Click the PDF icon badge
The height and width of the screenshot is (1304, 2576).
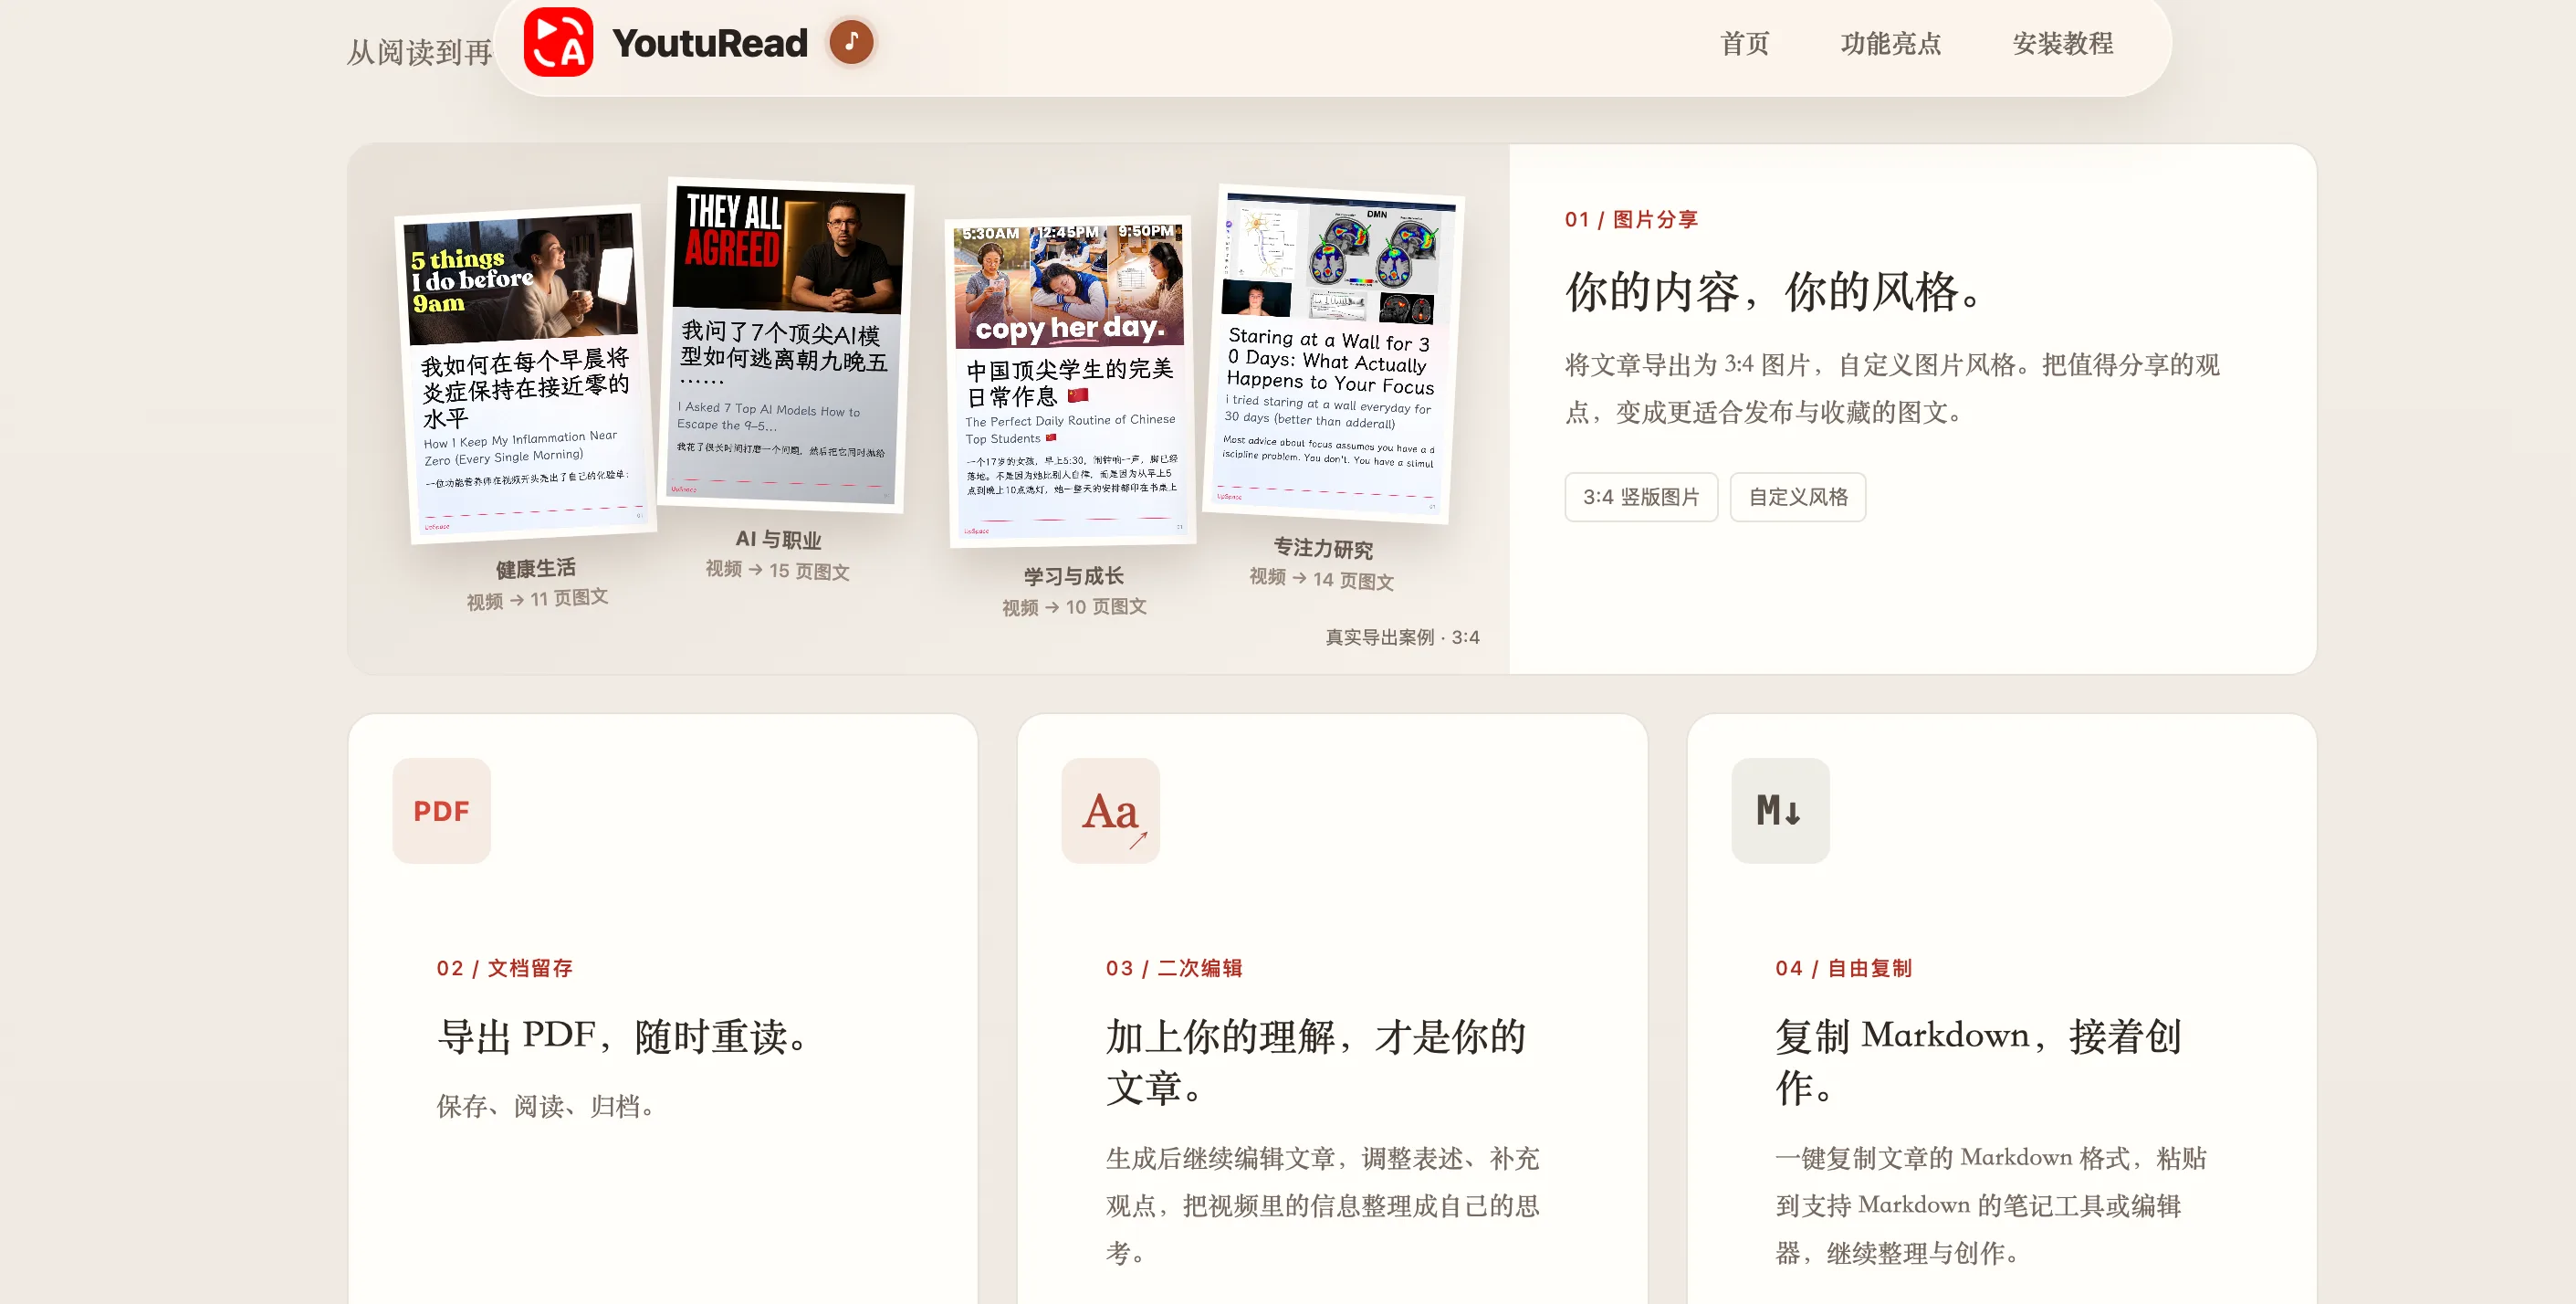[x=441, y=810]
